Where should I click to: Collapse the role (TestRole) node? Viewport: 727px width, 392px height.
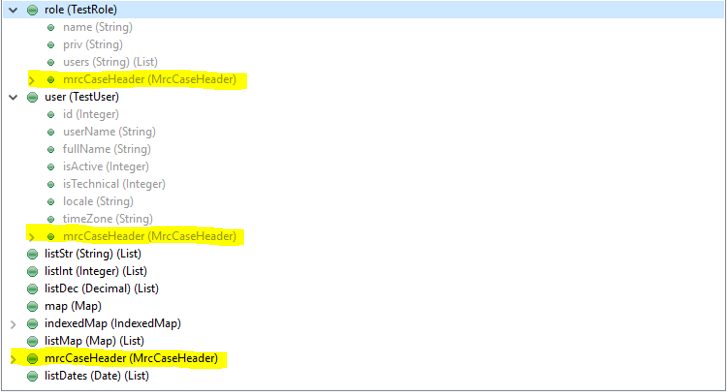coord(13,10)
